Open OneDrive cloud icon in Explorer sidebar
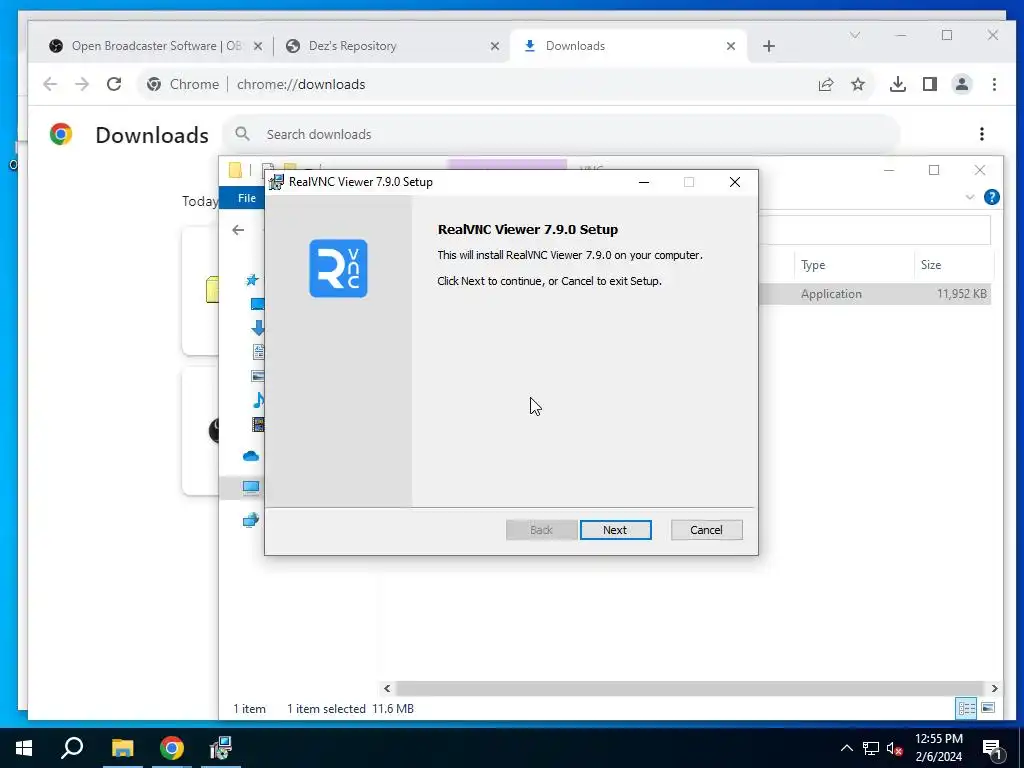Image resolution: width=1024 pixels, height=768 pixels. coord(251,456)
